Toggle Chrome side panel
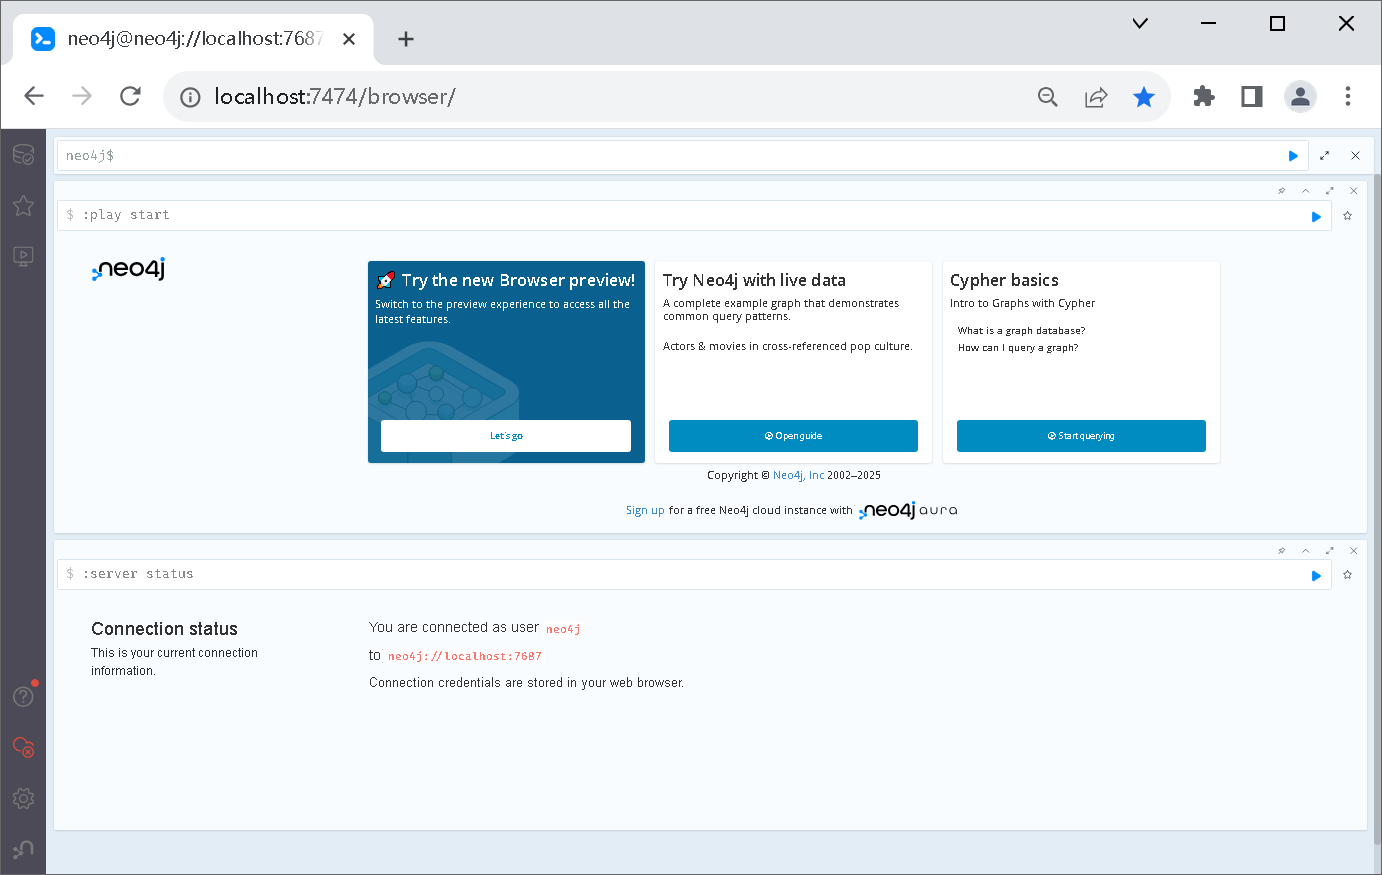Viewport: 1382px width, 875px height. tap(1252, 96)
